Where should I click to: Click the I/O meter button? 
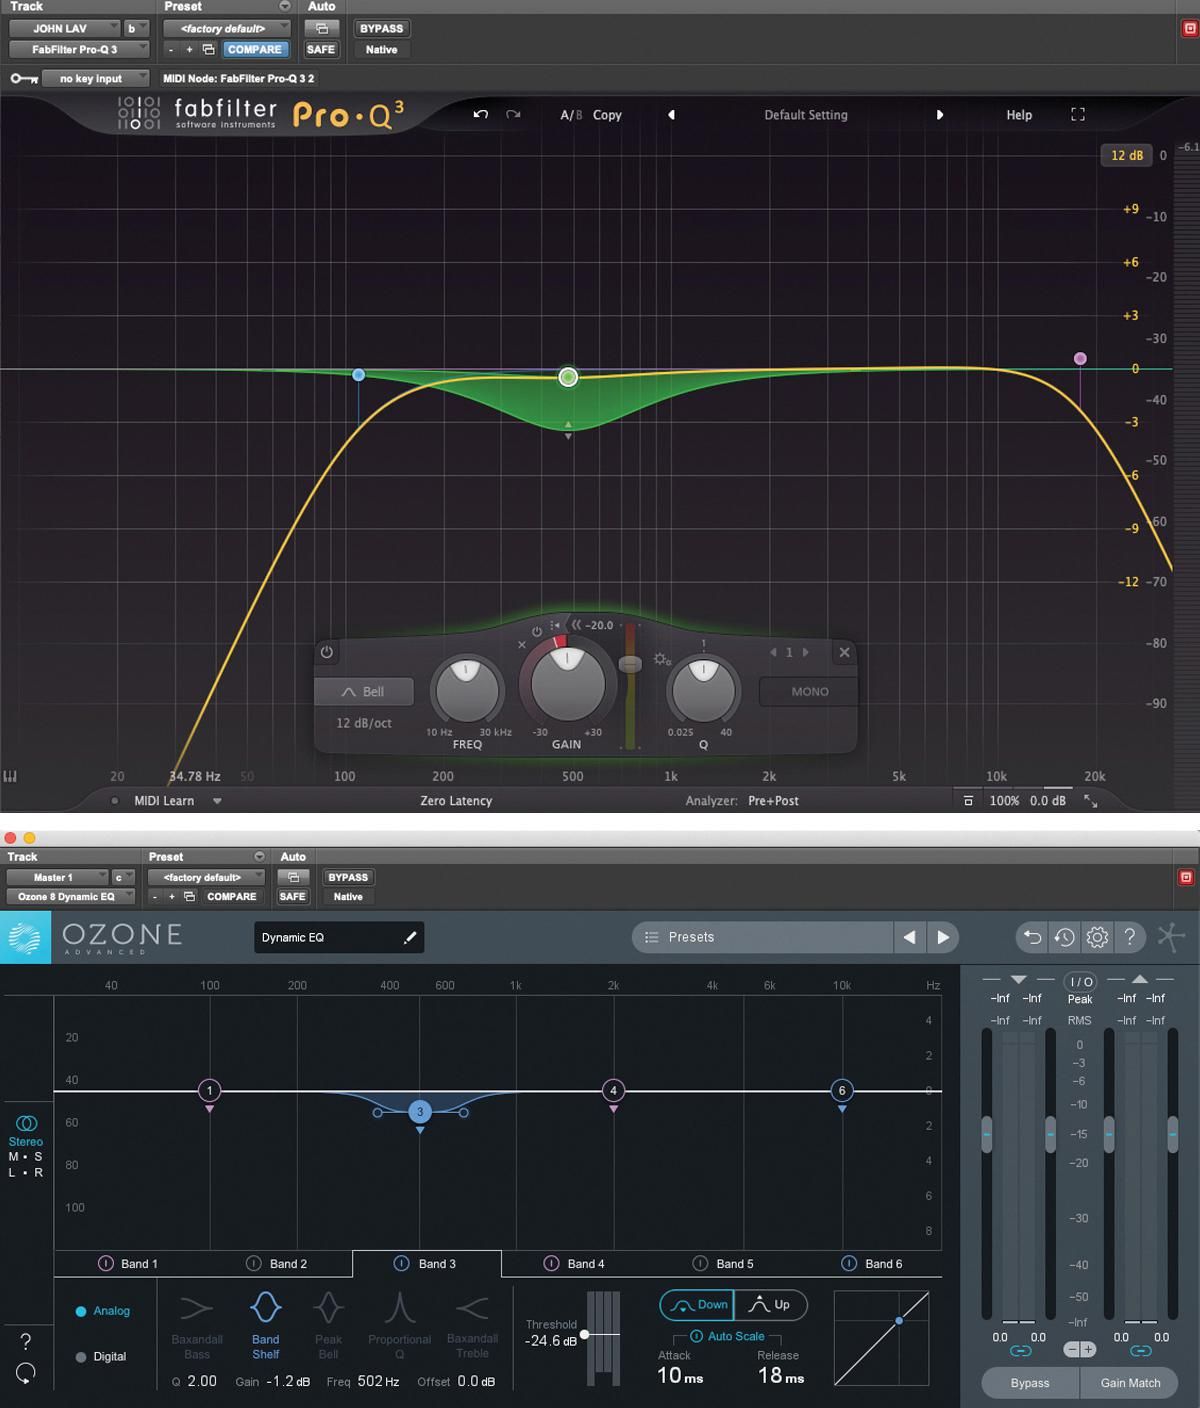point(1081,982)
